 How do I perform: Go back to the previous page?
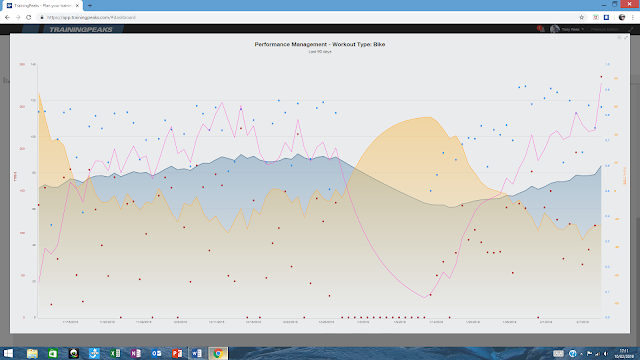7,18
